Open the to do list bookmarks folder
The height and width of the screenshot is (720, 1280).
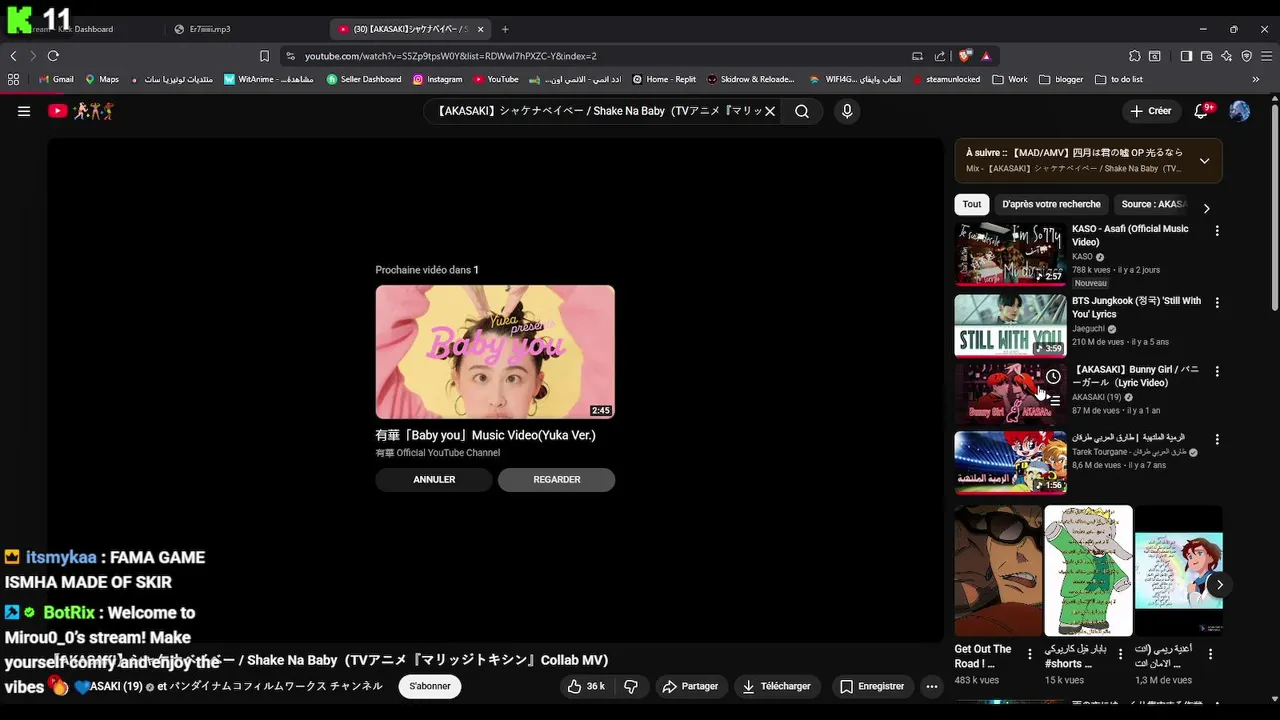click(x=1119, y=79)
